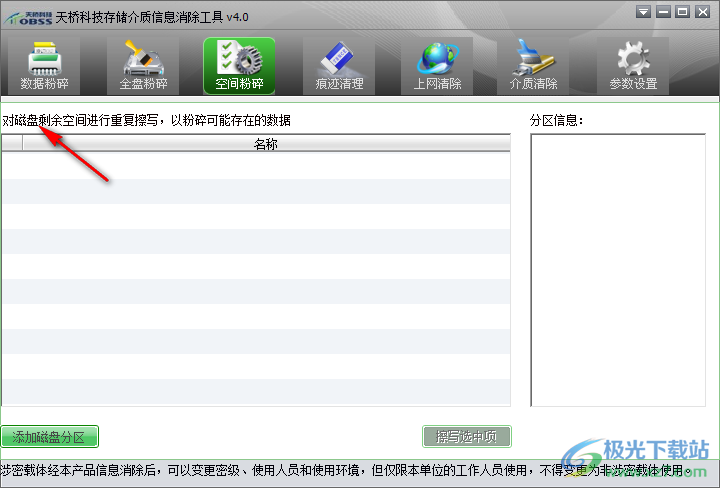
Task: Maximize the application window
Action: 681,13
